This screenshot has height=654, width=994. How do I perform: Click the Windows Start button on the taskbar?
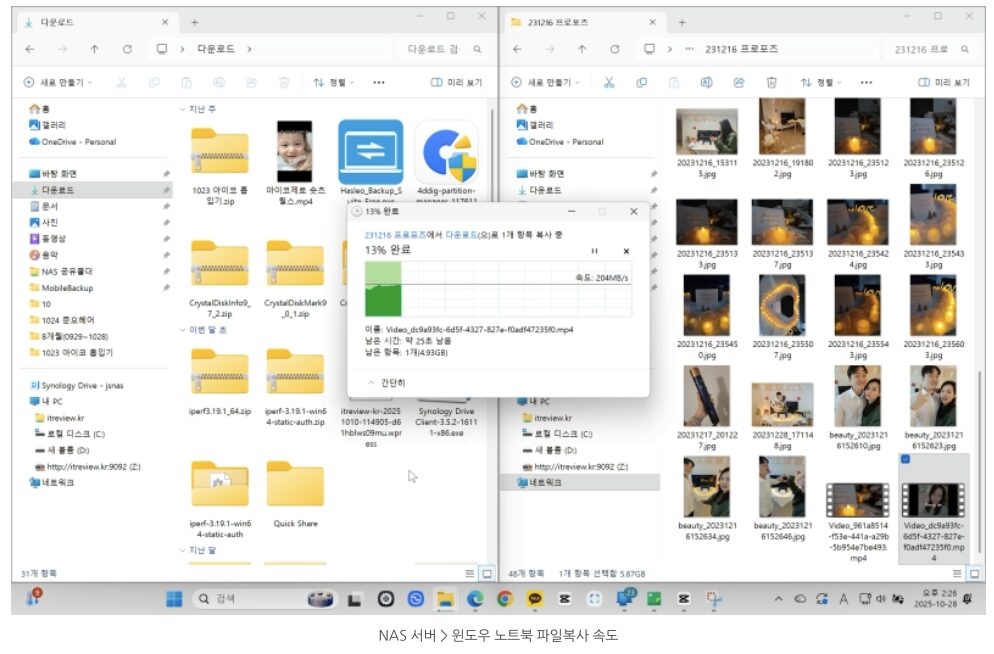tap(174, 599)
